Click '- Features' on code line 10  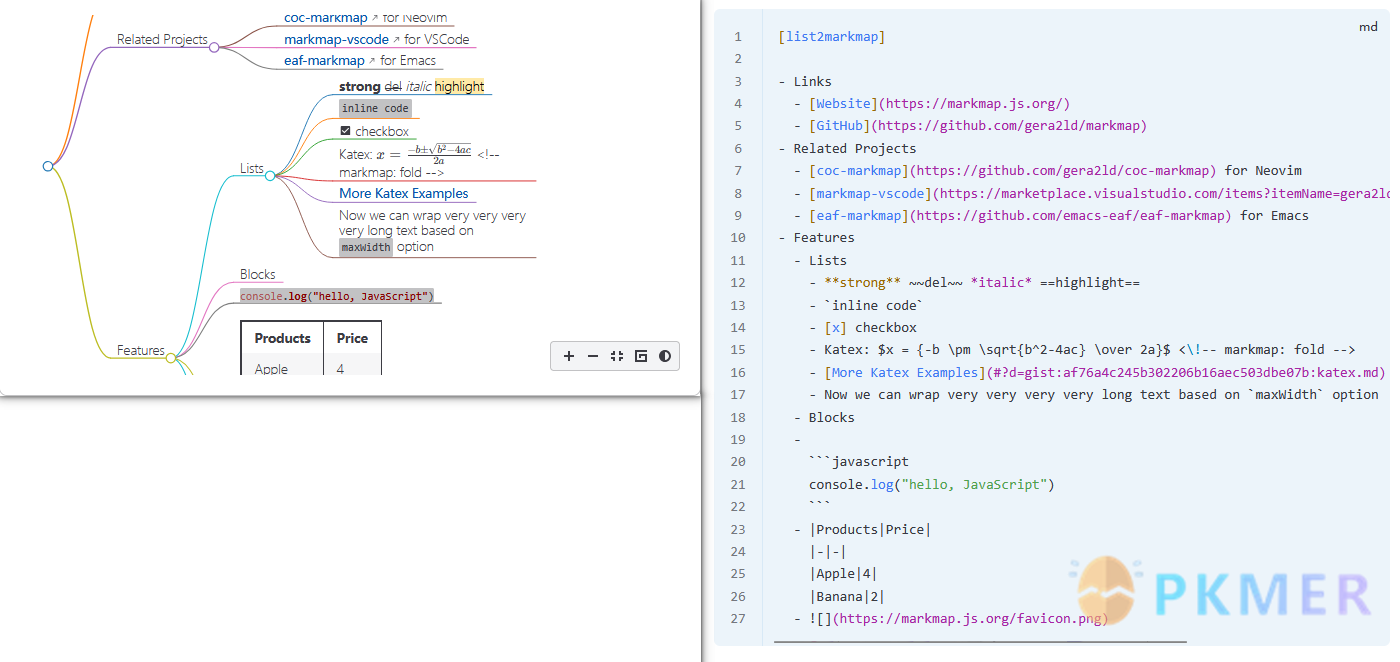tap(816, 238)
